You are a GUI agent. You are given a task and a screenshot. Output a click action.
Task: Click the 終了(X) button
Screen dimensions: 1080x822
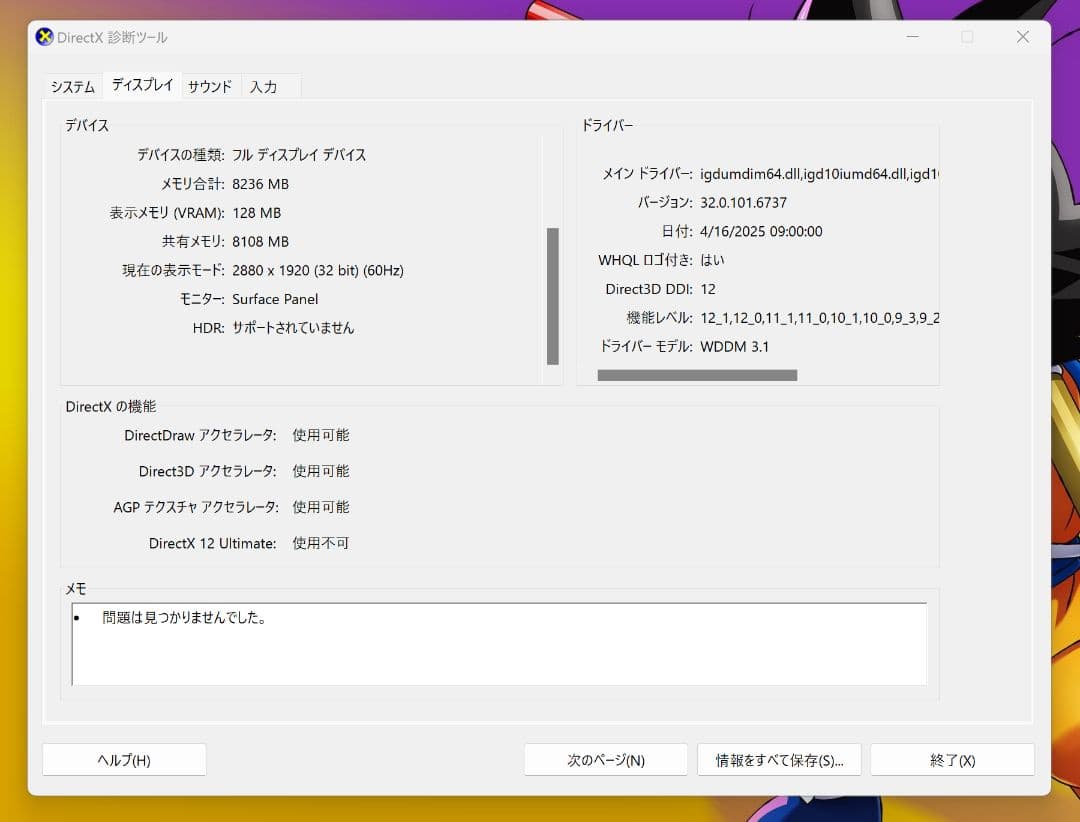(x=952, y=759)
